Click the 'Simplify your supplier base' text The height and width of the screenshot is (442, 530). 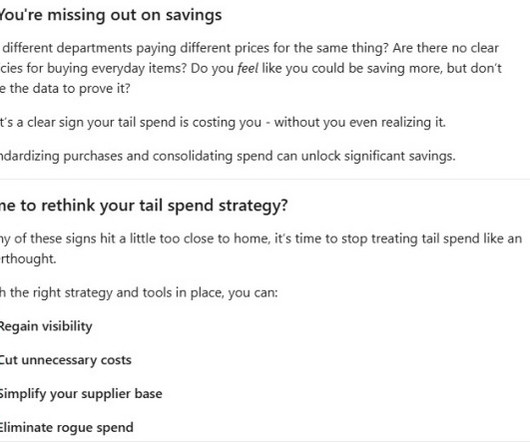pos(81,394)
